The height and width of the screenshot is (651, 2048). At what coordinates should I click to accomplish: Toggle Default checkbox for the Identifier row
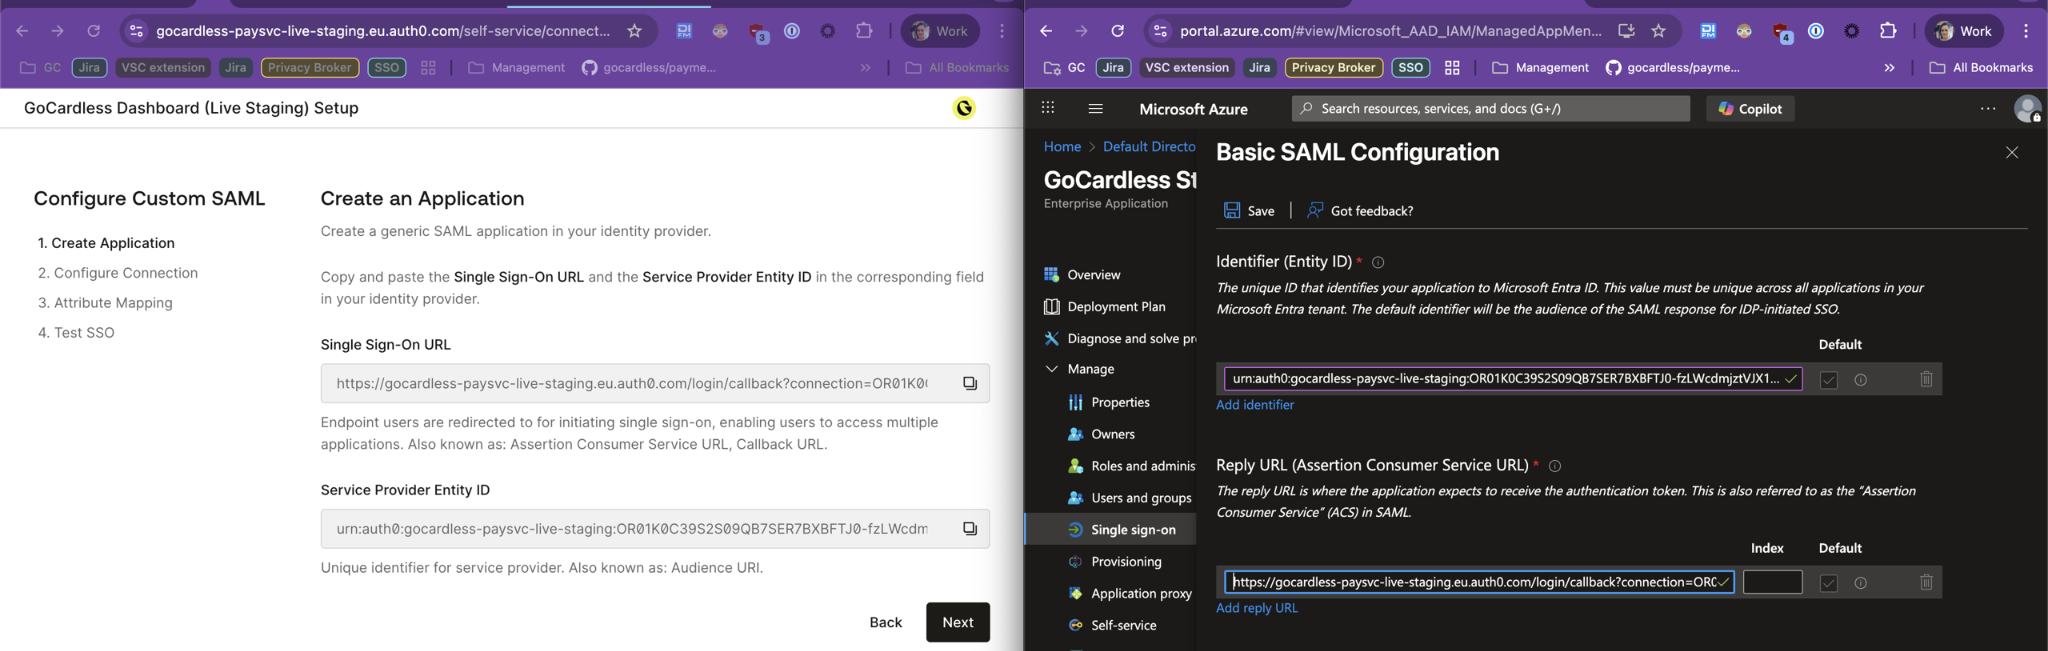1828,380
